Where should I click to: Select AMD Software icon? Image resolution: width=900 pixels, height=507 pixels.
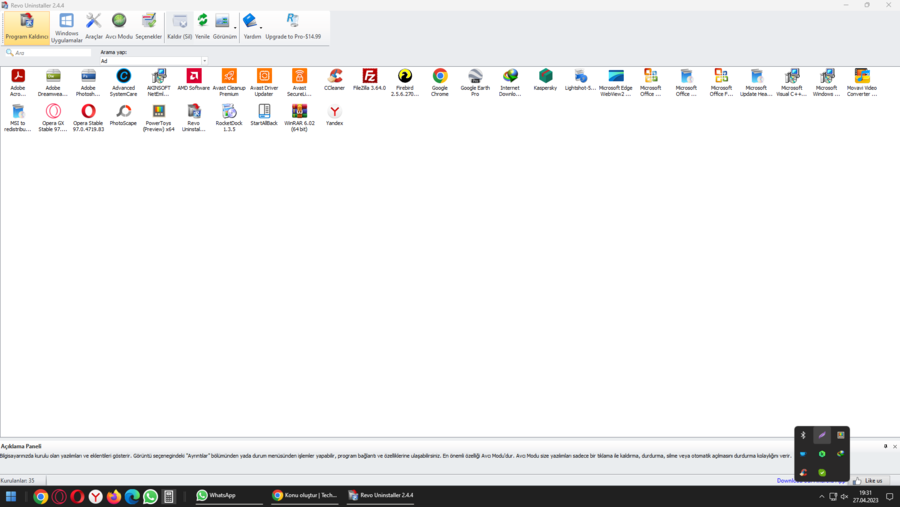coord(193,80)
